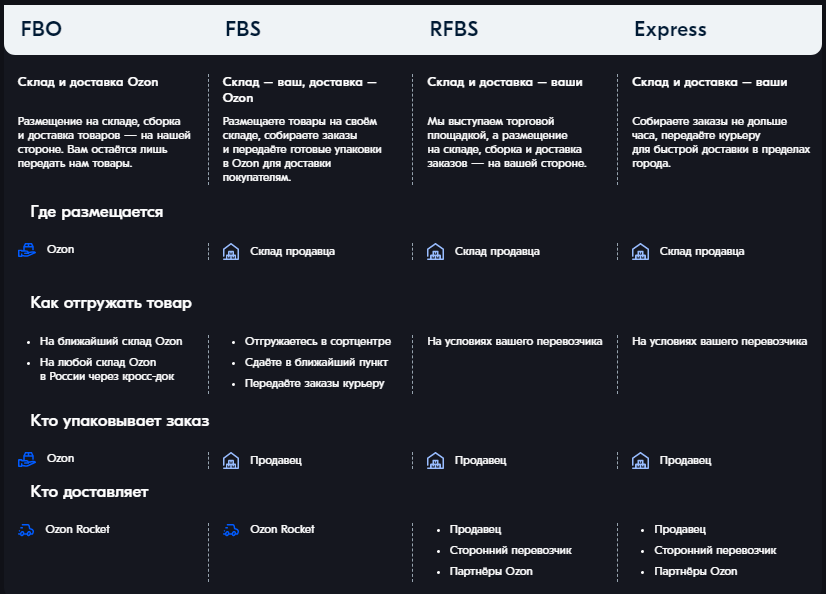
Task: Click the FBO Ozon Rocket delivery icon
Action: 26,530
